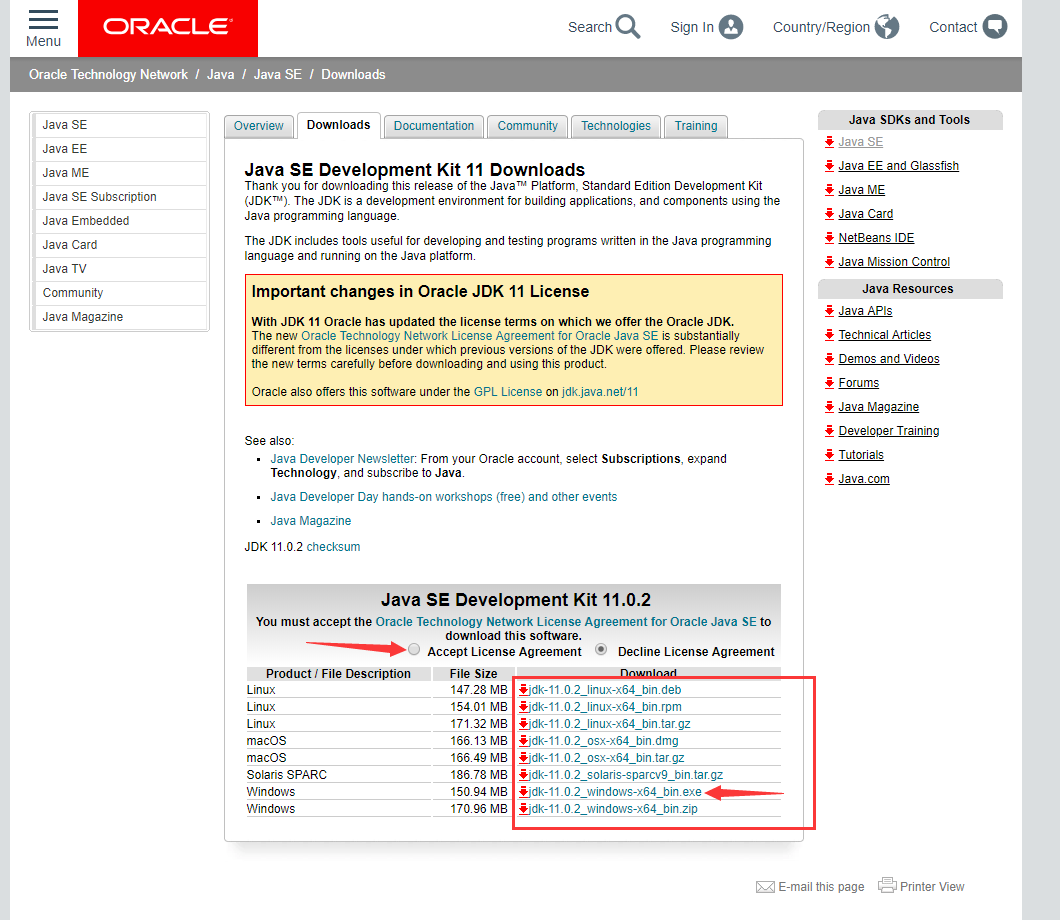Click download arrow icon beside Java EE and Glassfish
Screen dimensions: 1060x920
829,166
